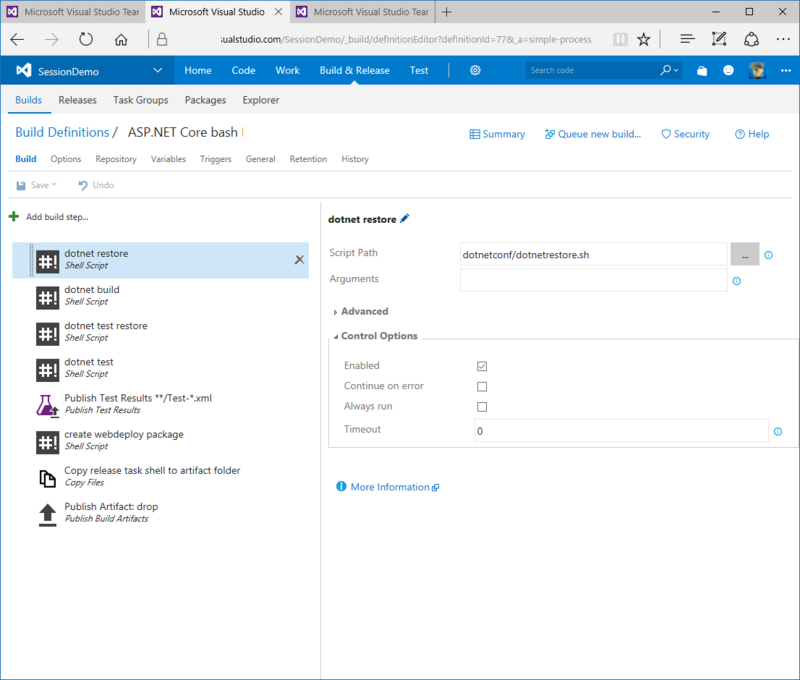Open the browser hub lines icon

point(688,39)
